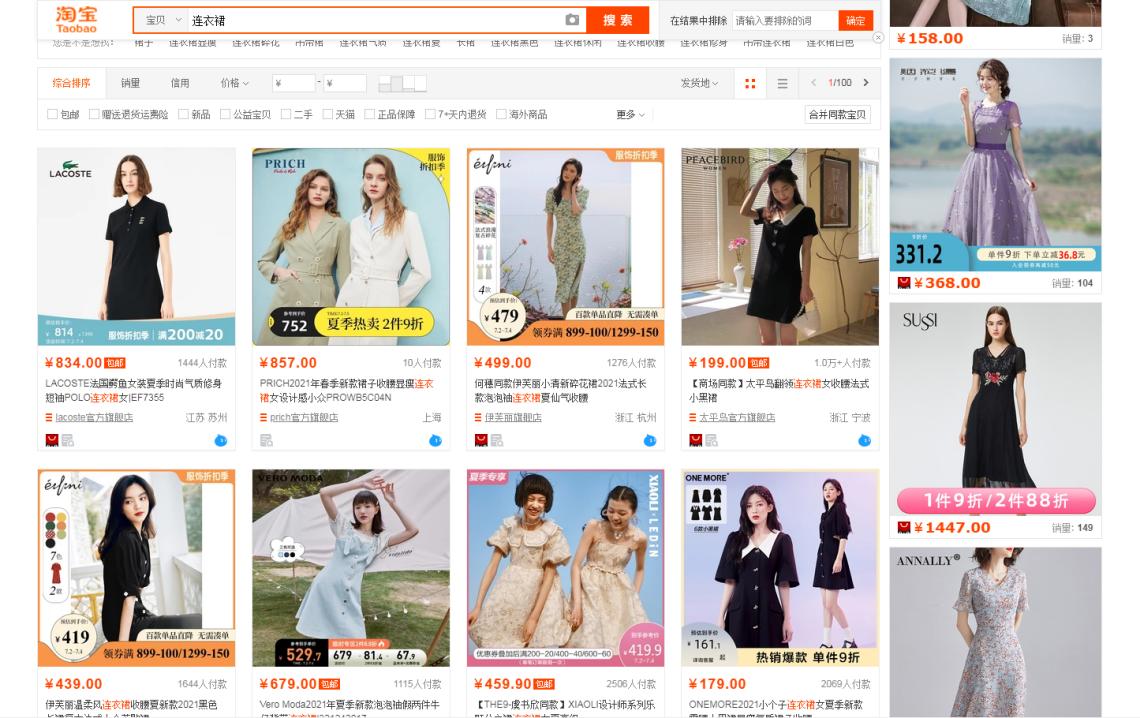This screenshot has width=1140, height=718.
Task: Open the PEACEBIRD black dress thumbnail
Action: (780, 247)
